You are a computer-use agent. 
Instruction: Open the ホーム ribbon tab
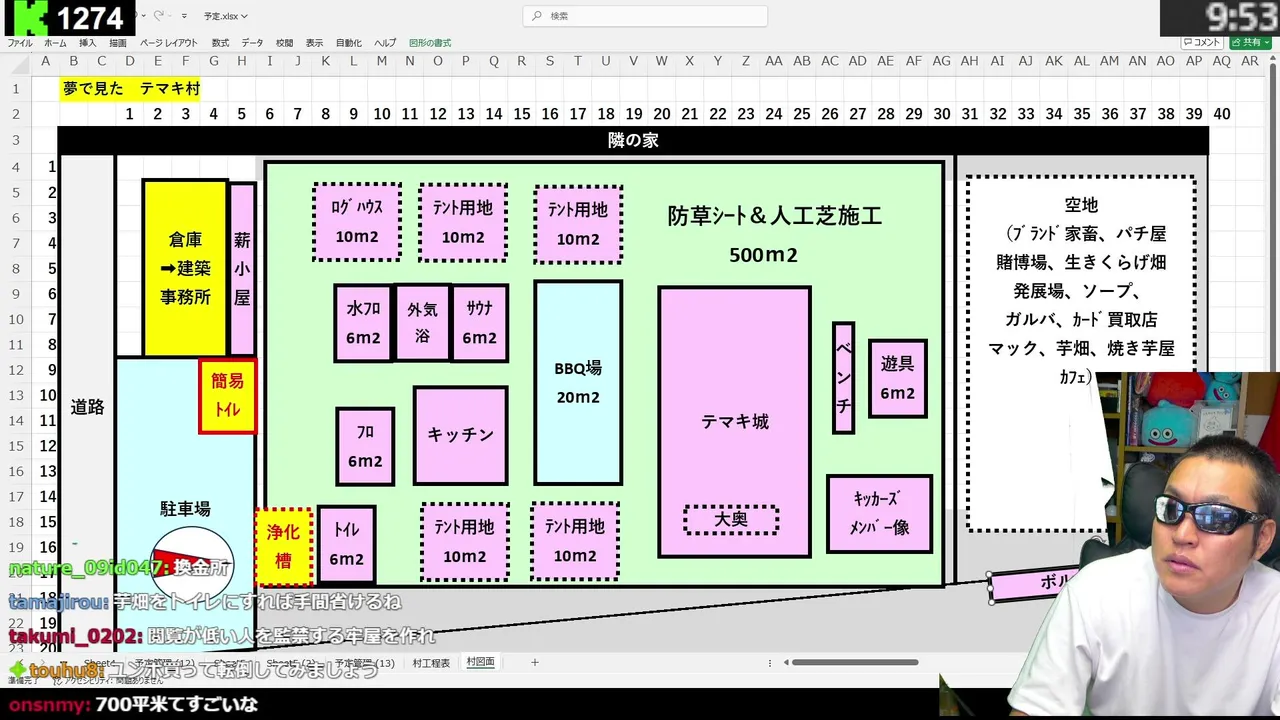point(55,43)
